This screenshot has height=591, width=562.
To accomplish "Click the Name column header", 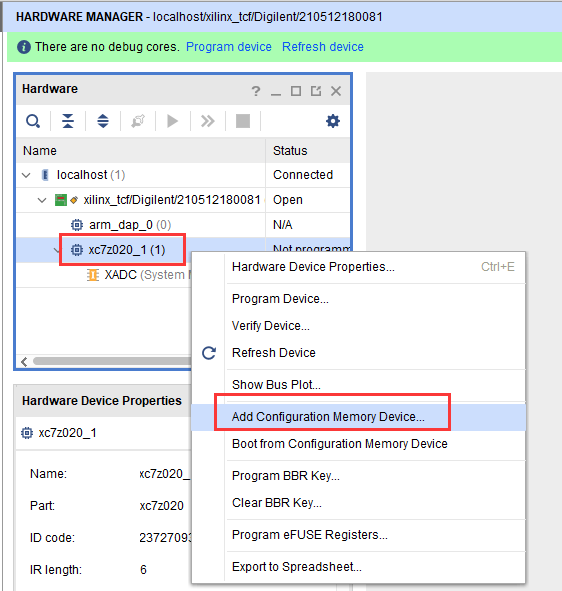I will (x=141, y=151).
